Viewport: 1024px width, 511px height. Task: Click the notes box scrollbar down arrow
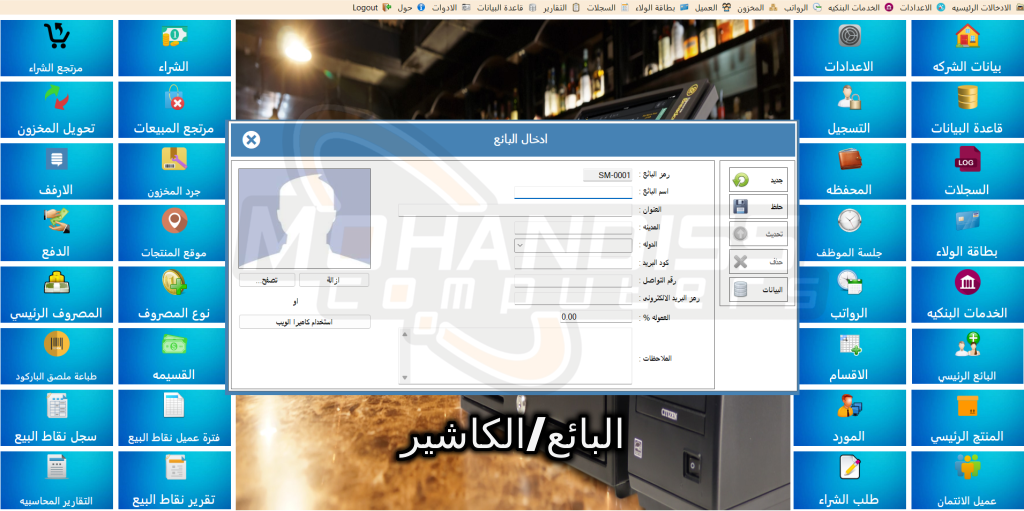[x=404, y=377]
